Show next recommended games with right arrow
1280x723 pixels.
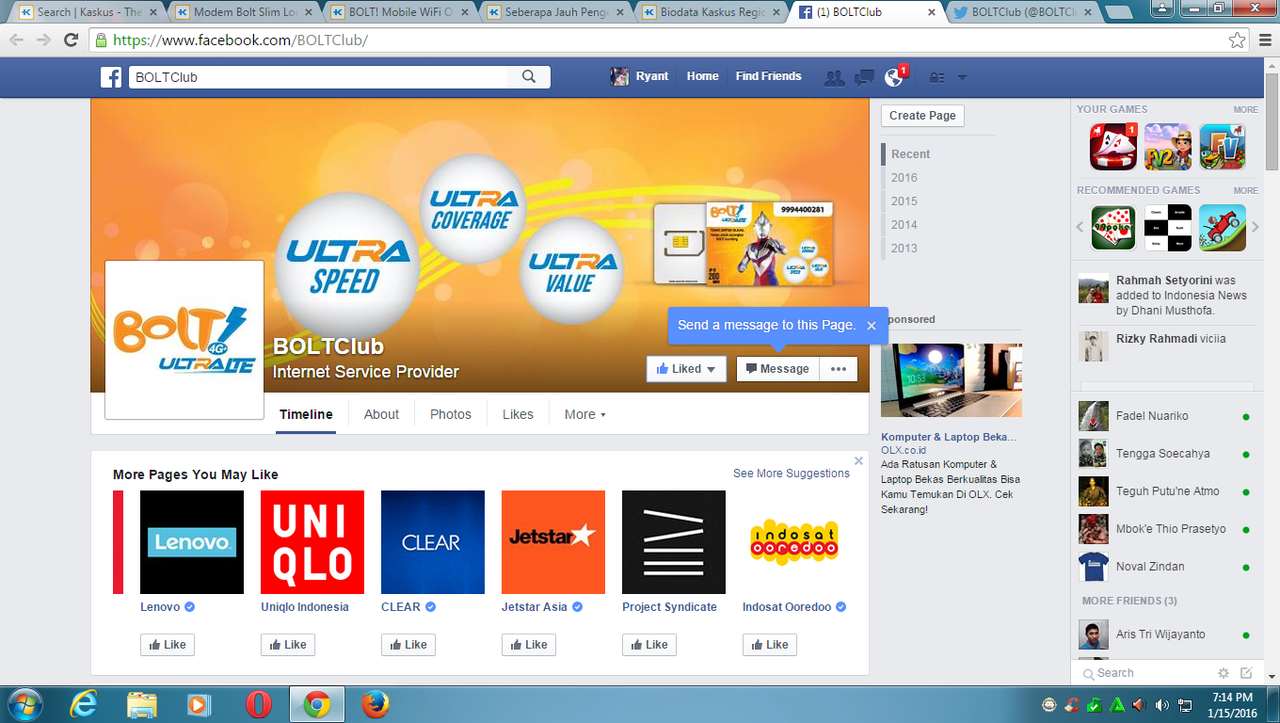(1256, 228)
